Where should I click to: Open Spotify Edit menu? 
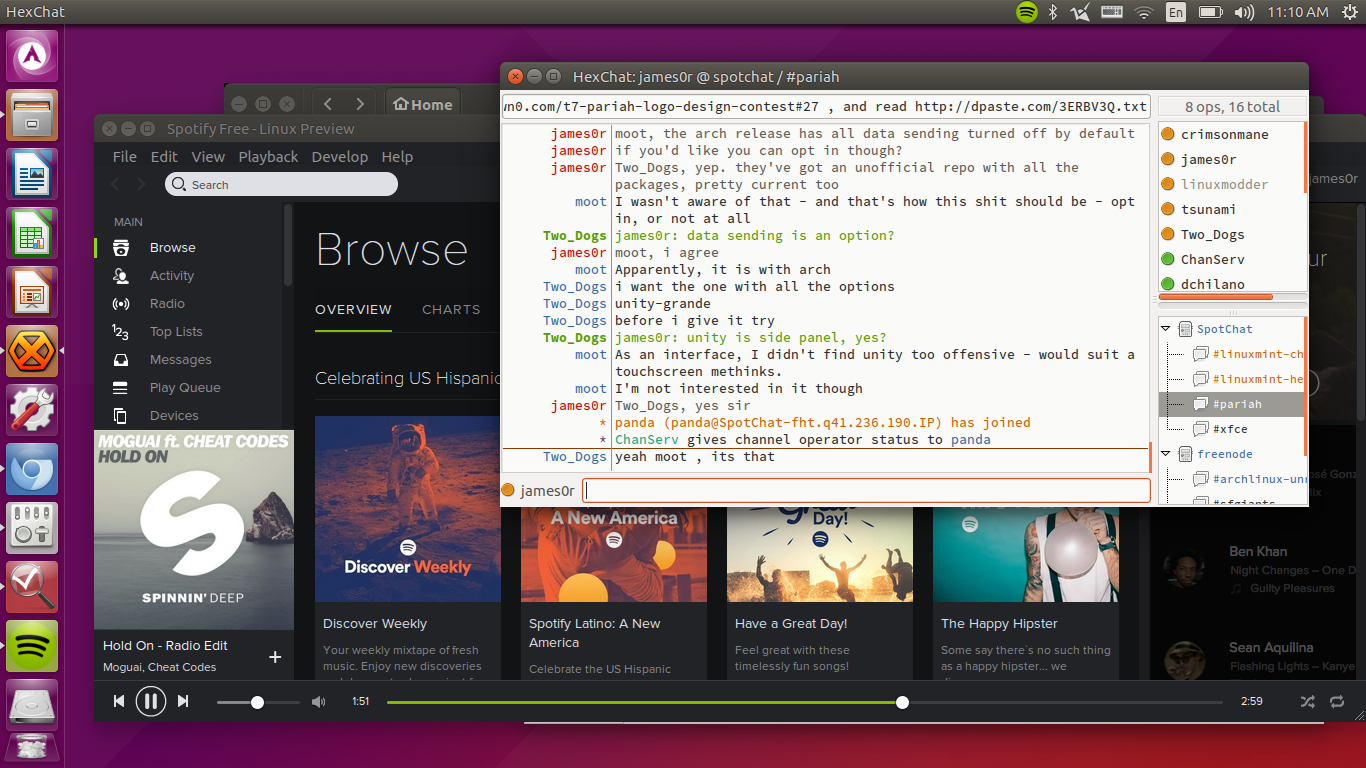tap(164, 157)
